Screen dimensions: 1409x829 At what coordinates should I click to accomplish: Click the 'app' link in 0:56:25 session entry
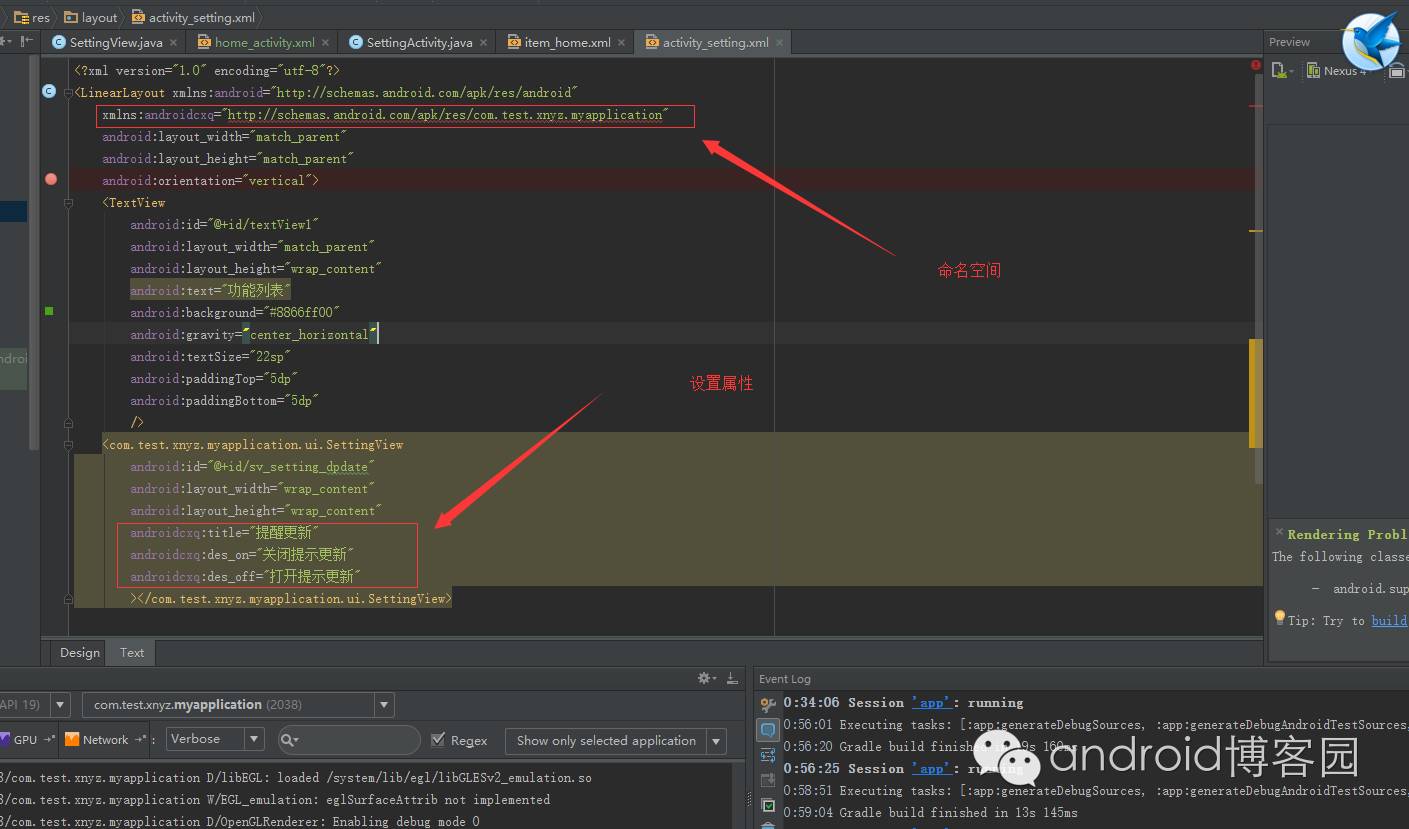point(932,769)
